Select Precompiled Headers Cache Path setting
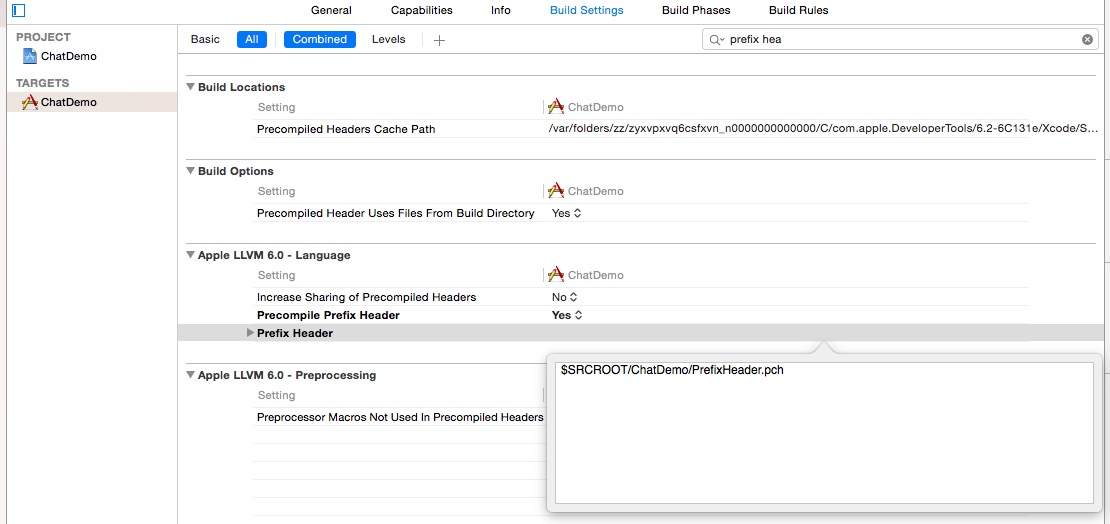Viewport: 1110px width, 524px height. coord(346,129)
